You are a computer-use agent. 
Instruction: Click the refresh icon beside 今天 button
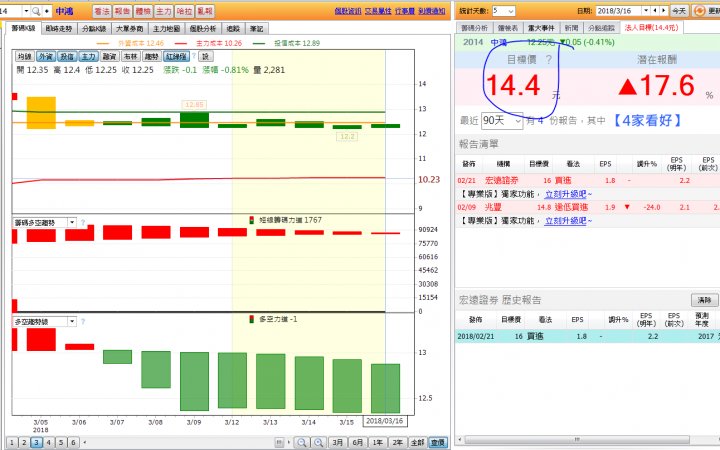(699, 11)
